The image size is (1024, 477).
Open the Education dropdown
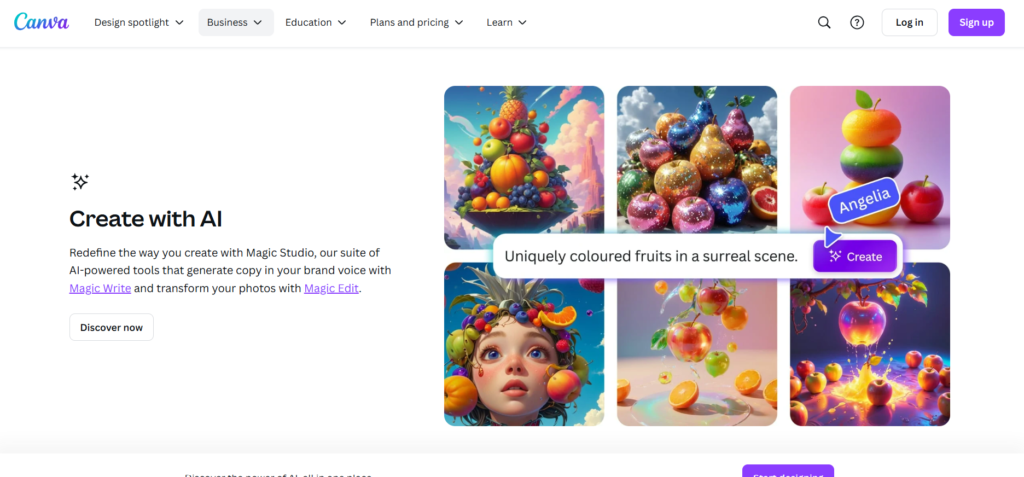(x=315, y=22)
